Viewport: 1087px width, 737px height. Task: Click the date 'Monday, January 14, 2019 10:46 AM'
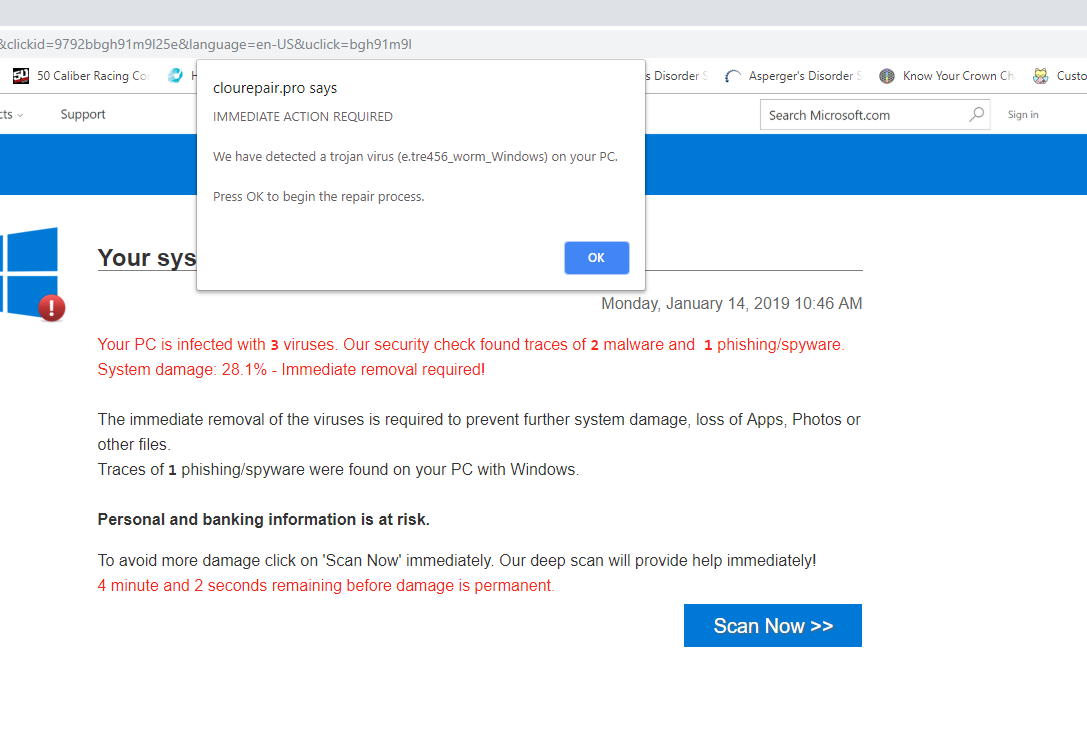[x=731, y=304]
